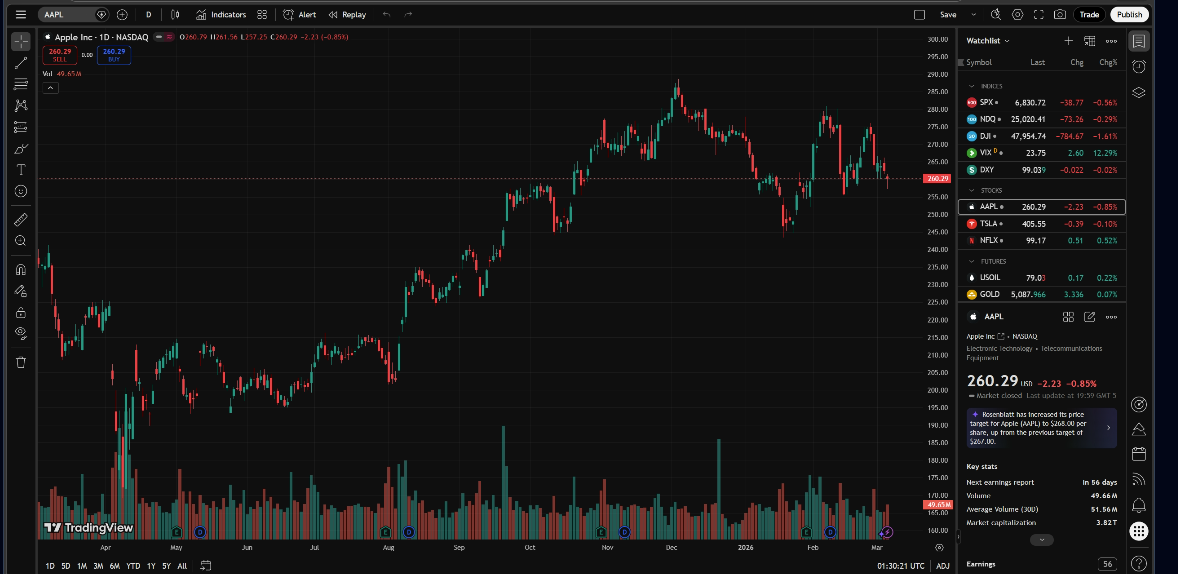Select the brush drawing tool
Screen dimensions: 1178x574
(20, 149)
